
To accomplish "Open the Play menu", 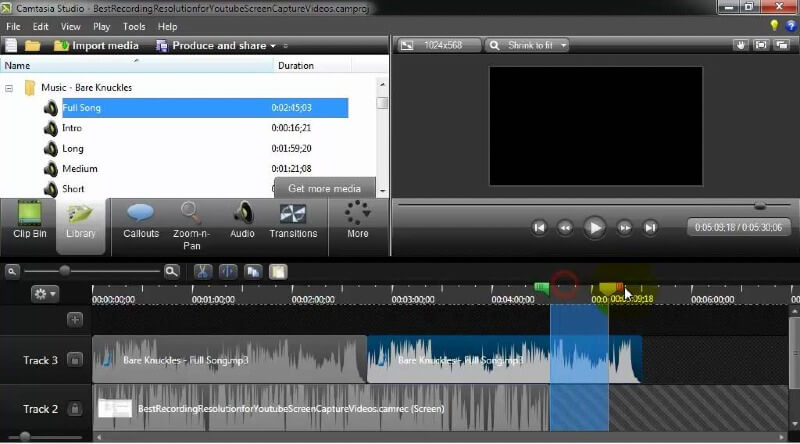I will point(101,27).
